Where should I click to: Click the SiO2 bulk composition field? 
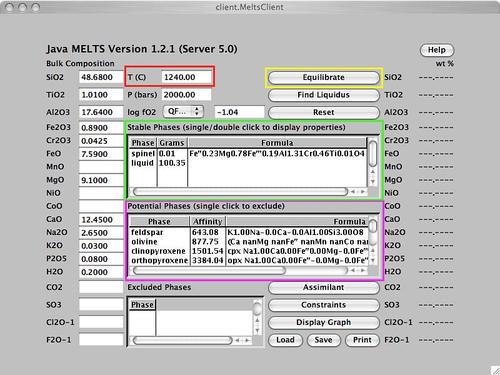pos(101,77)
